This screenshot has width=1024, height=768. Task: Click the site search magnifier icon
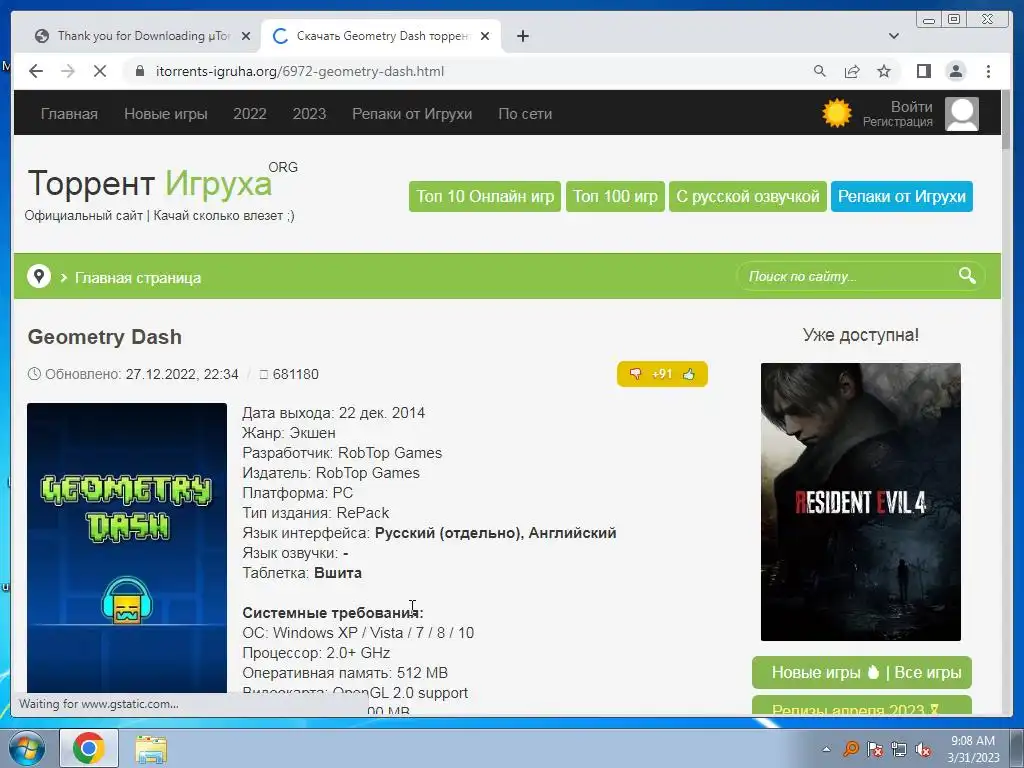tap(967, 276)
